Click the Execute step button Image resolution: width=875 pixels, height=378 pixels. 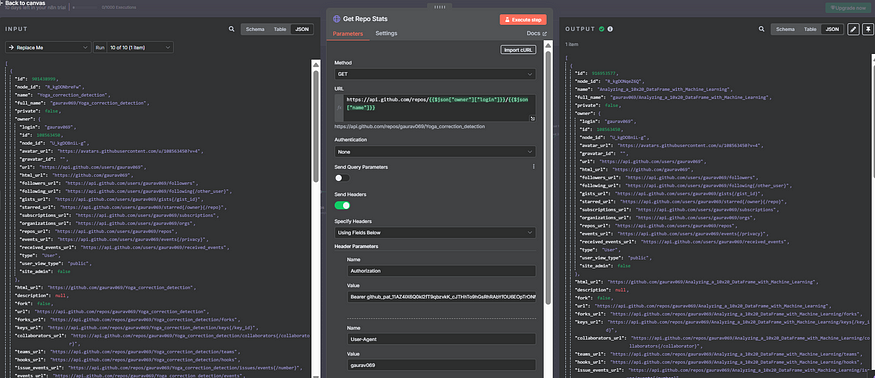pos(523,20)
